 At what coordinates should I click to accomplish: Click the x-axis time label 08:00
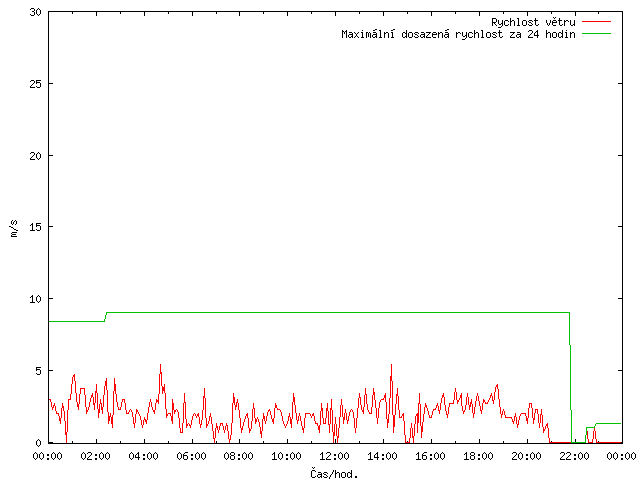[x=239, y=456]
